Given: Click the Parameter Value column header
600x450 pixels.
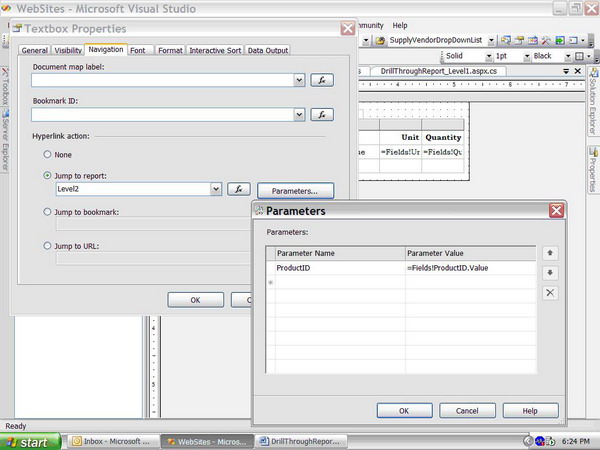Looking at the screenshot, I should 471,253.
